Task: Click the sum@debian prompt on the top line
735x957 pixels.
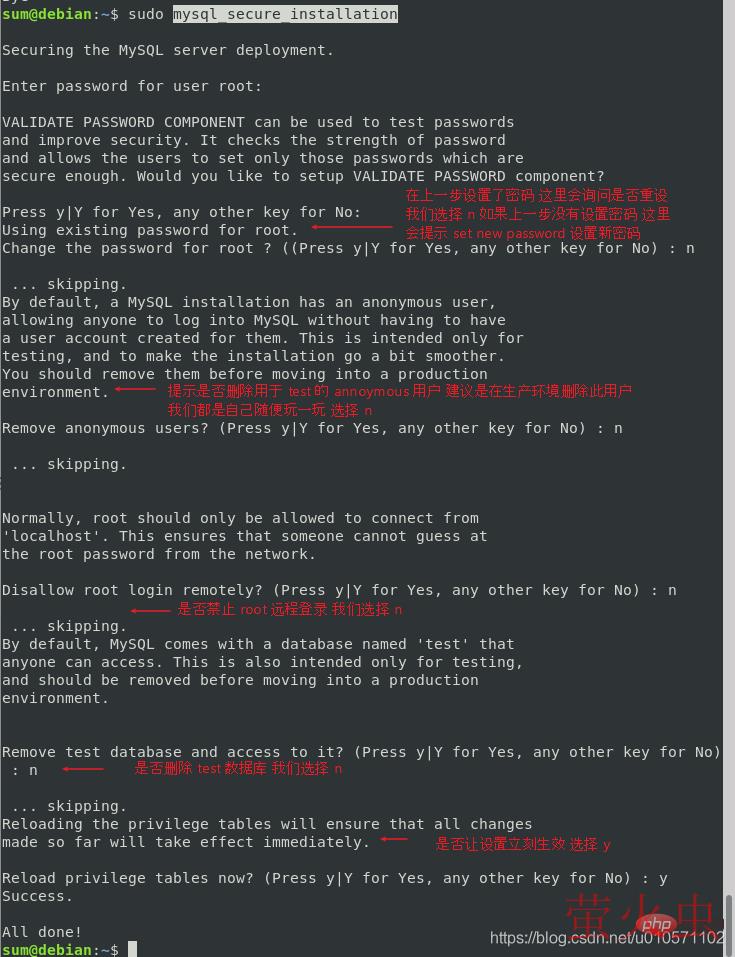Action: click(47, 14)
